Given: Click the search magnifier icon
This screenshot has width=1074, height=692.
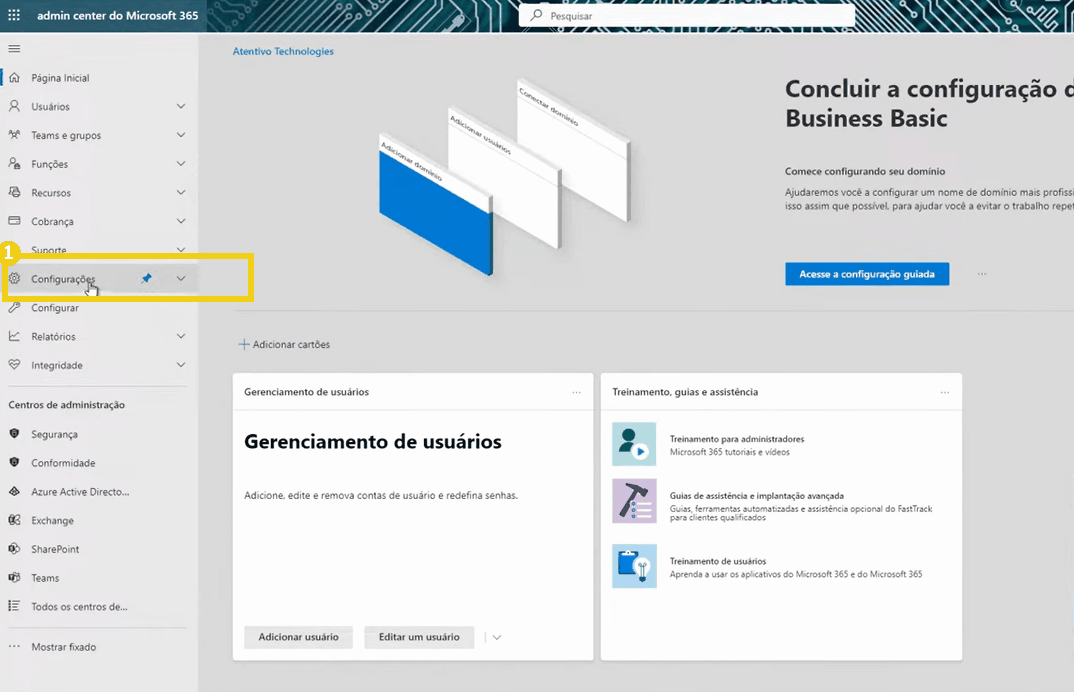Looking at the screenshot, I should pyautogui.click(x=536, y=15).
